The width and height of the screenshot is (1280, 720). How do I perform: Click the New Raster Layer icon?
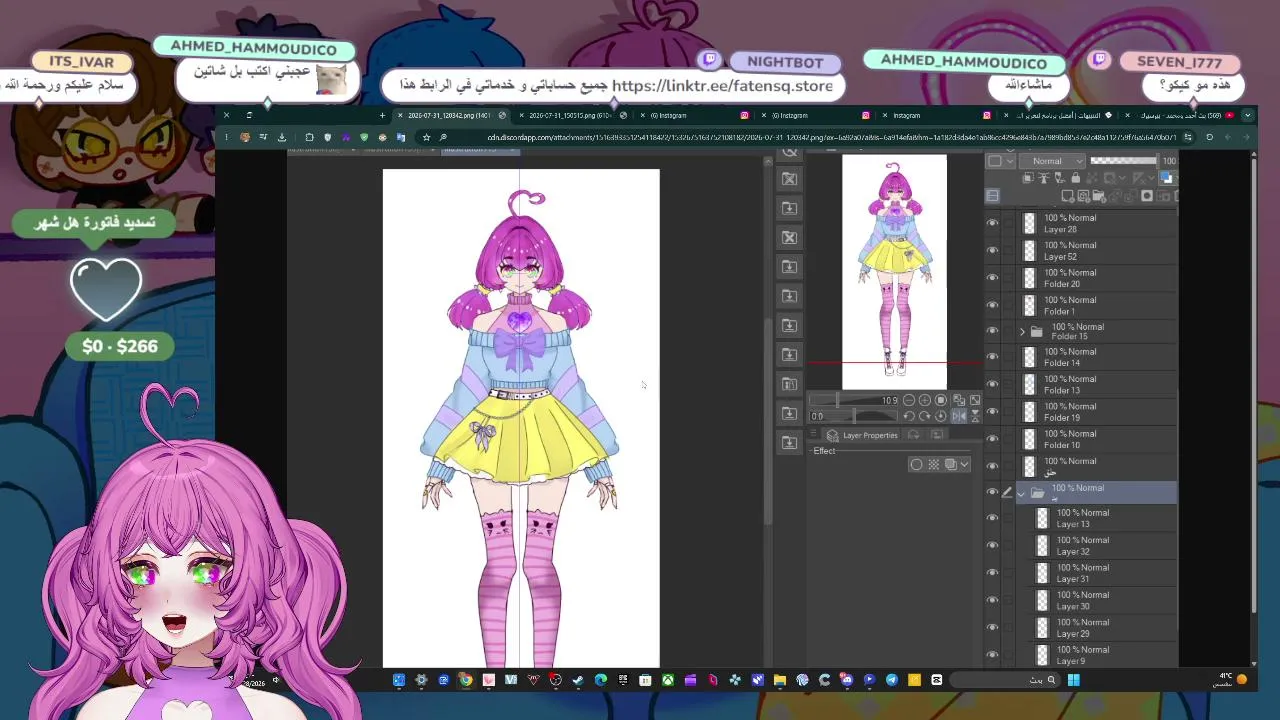(x=1067, y=196)
